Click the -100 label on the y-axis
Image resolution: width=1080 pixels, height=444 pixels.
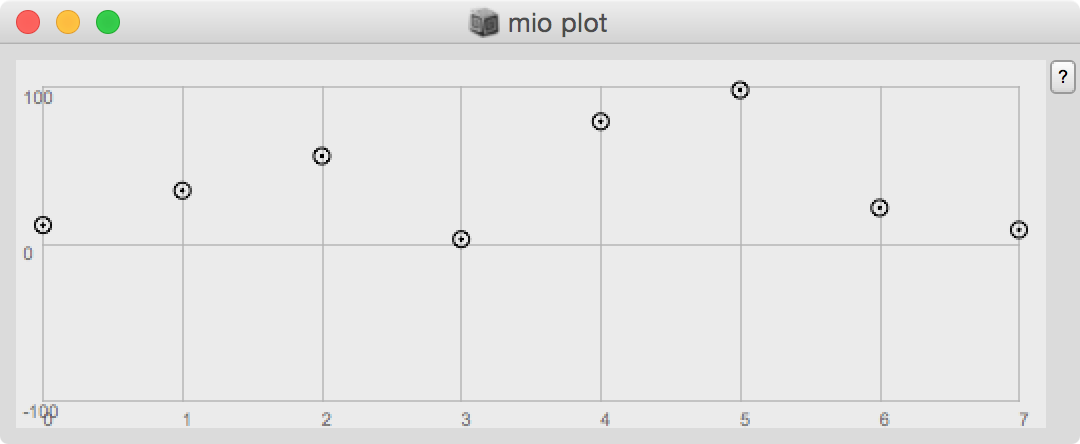(41, 412)
